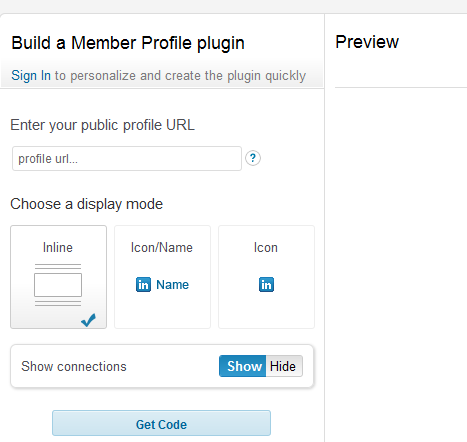Switch connections toggle to Hide
Screen dimensions: 467x442
pos(284,366)
